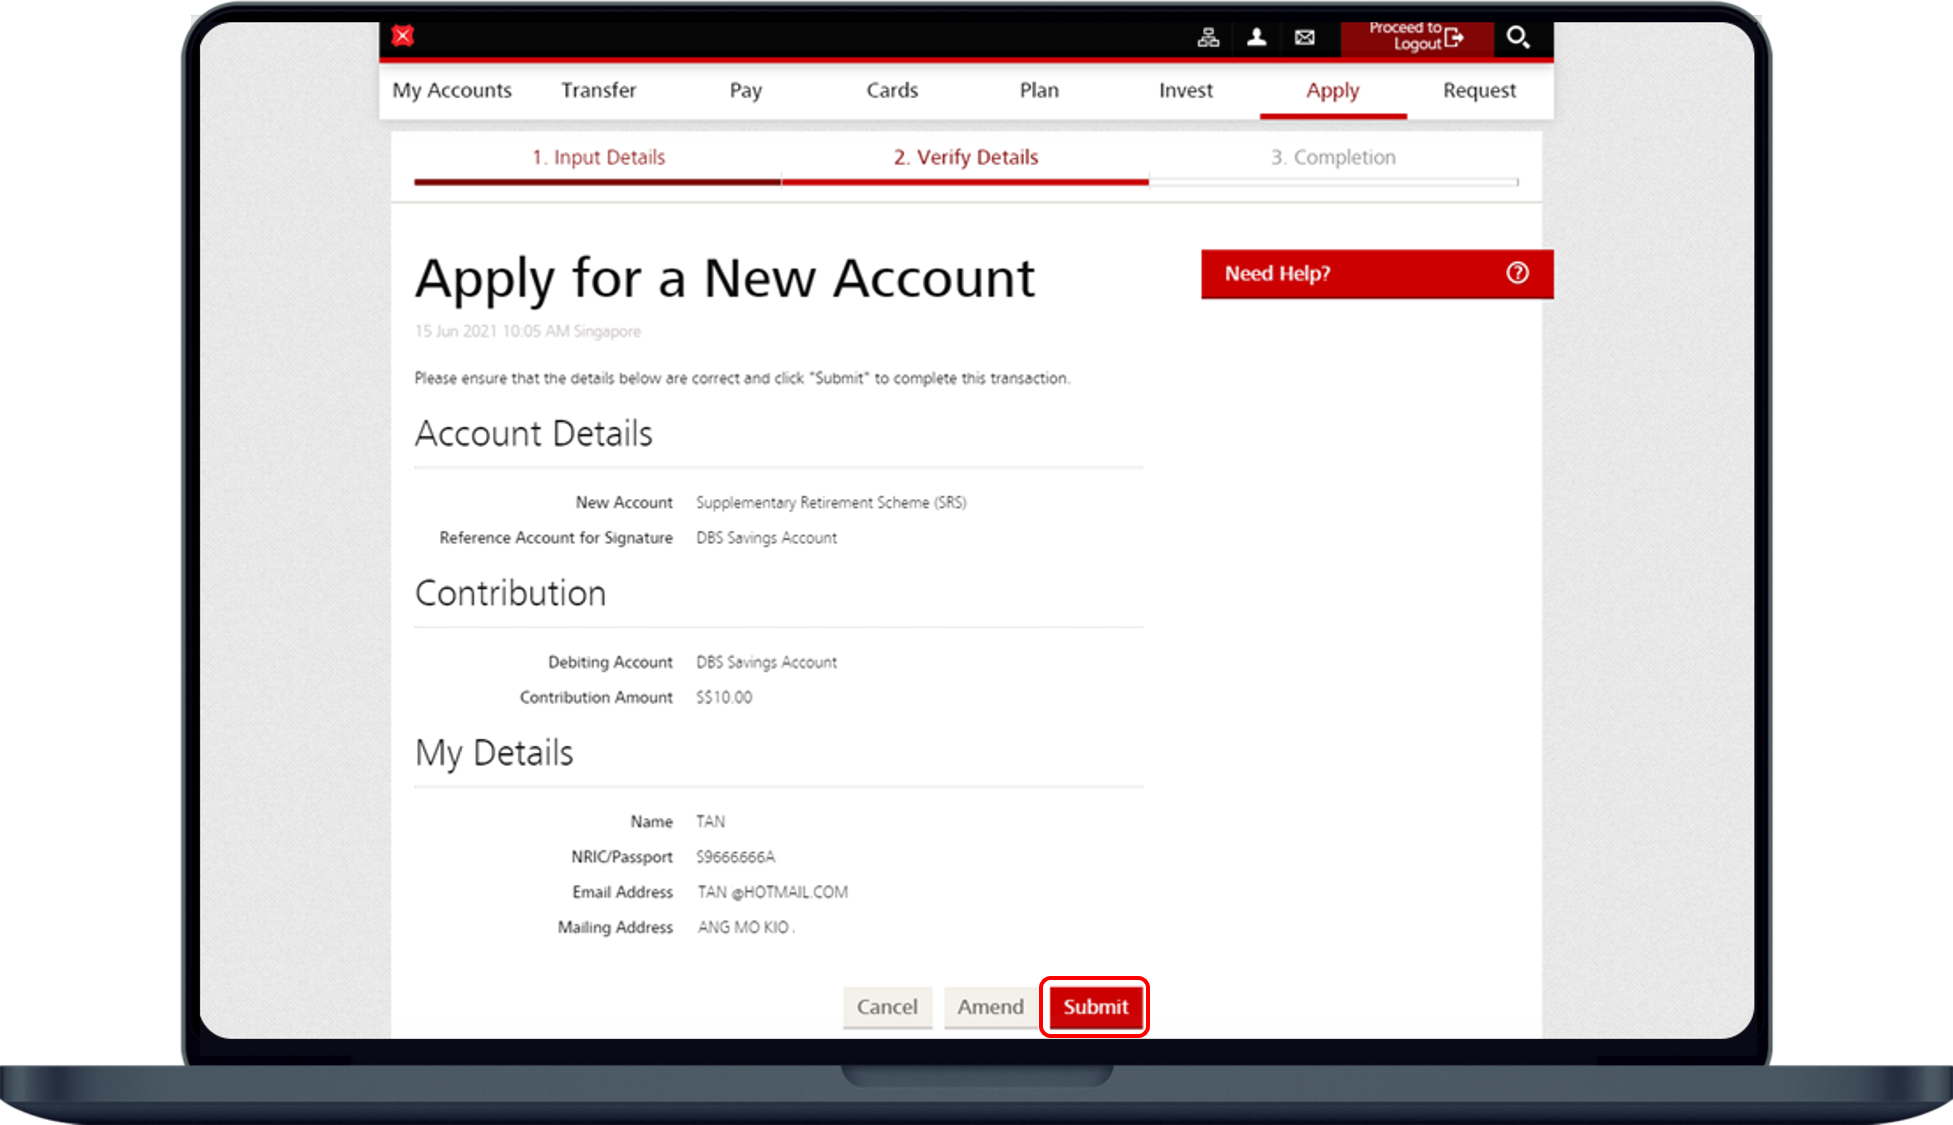
Task: Open the Cards menu
Action: pyautogui.click(x=892, y=90)
